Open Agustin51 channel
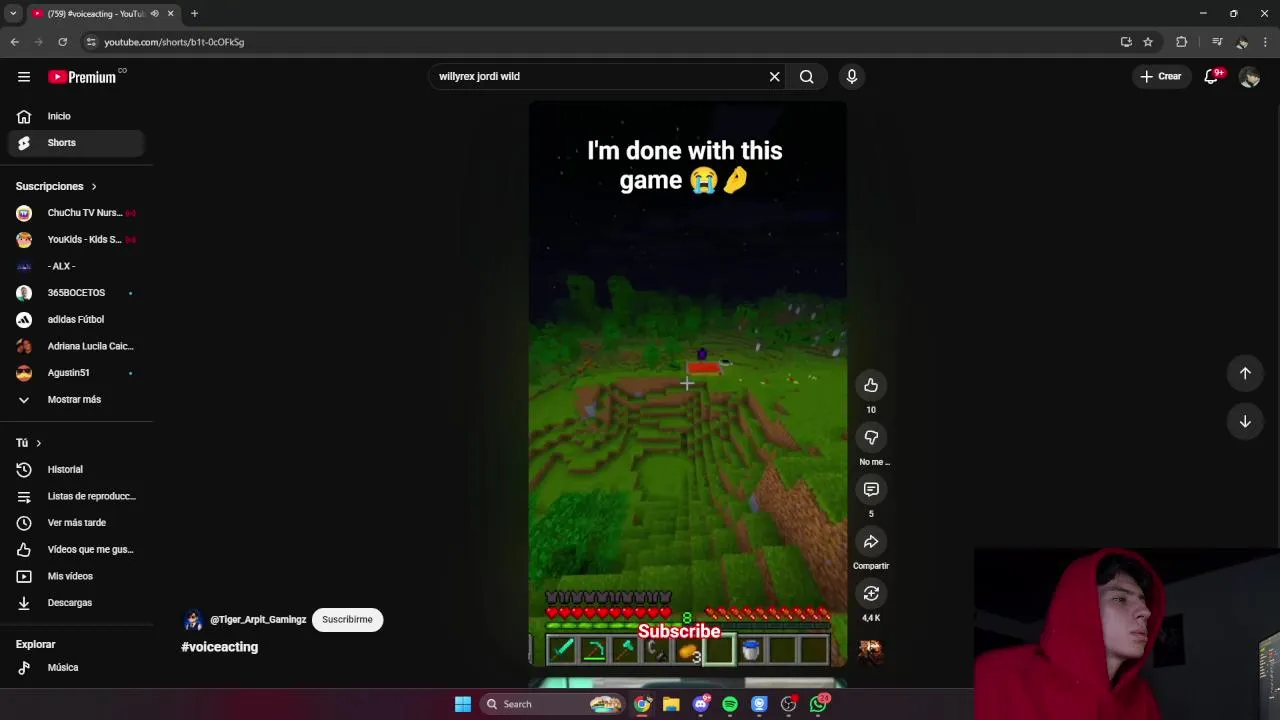Screen dimensions: 1280x720 [x=76, y=373]
